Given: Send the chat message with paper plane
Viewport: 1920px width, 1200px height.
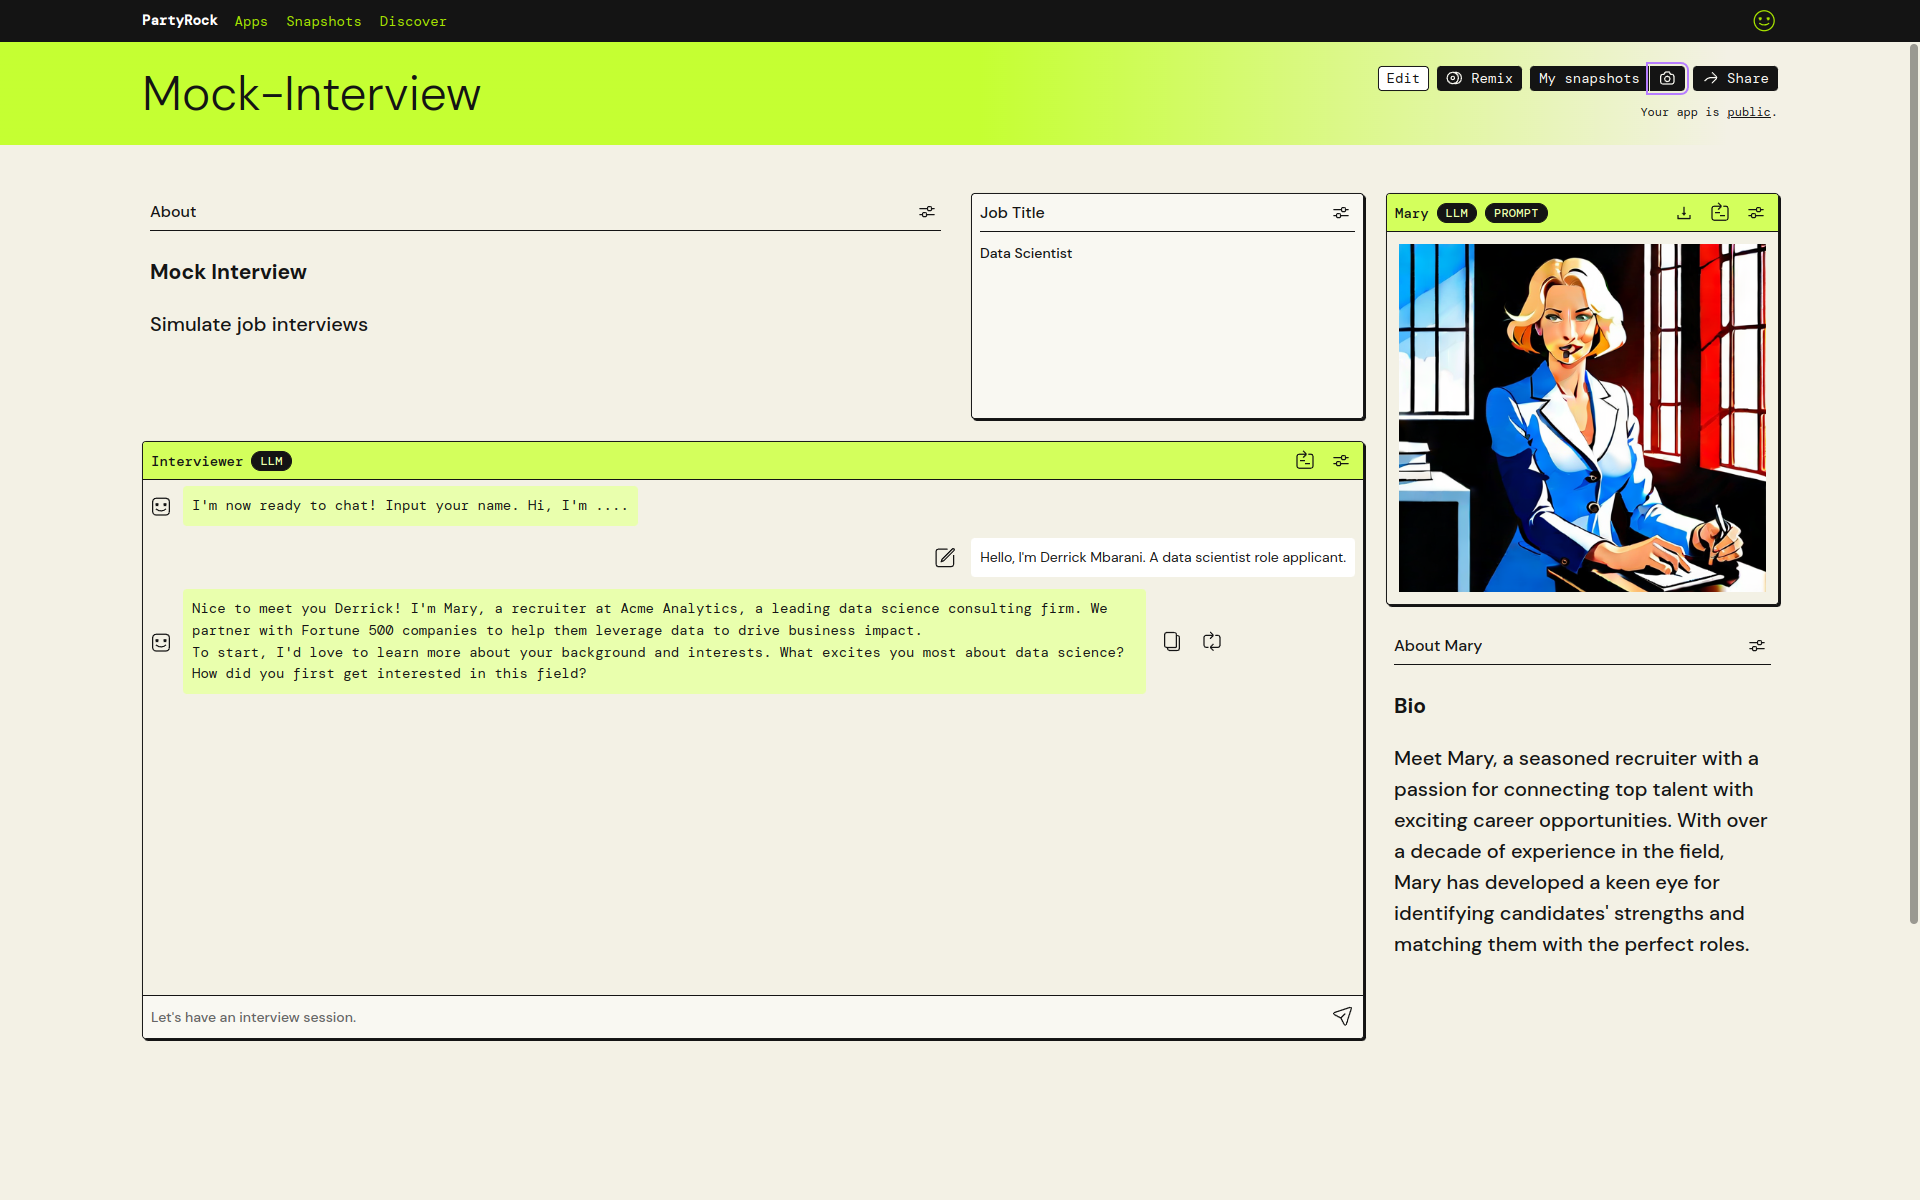Looking at the screenshot, I should tap(1342, 1017).
